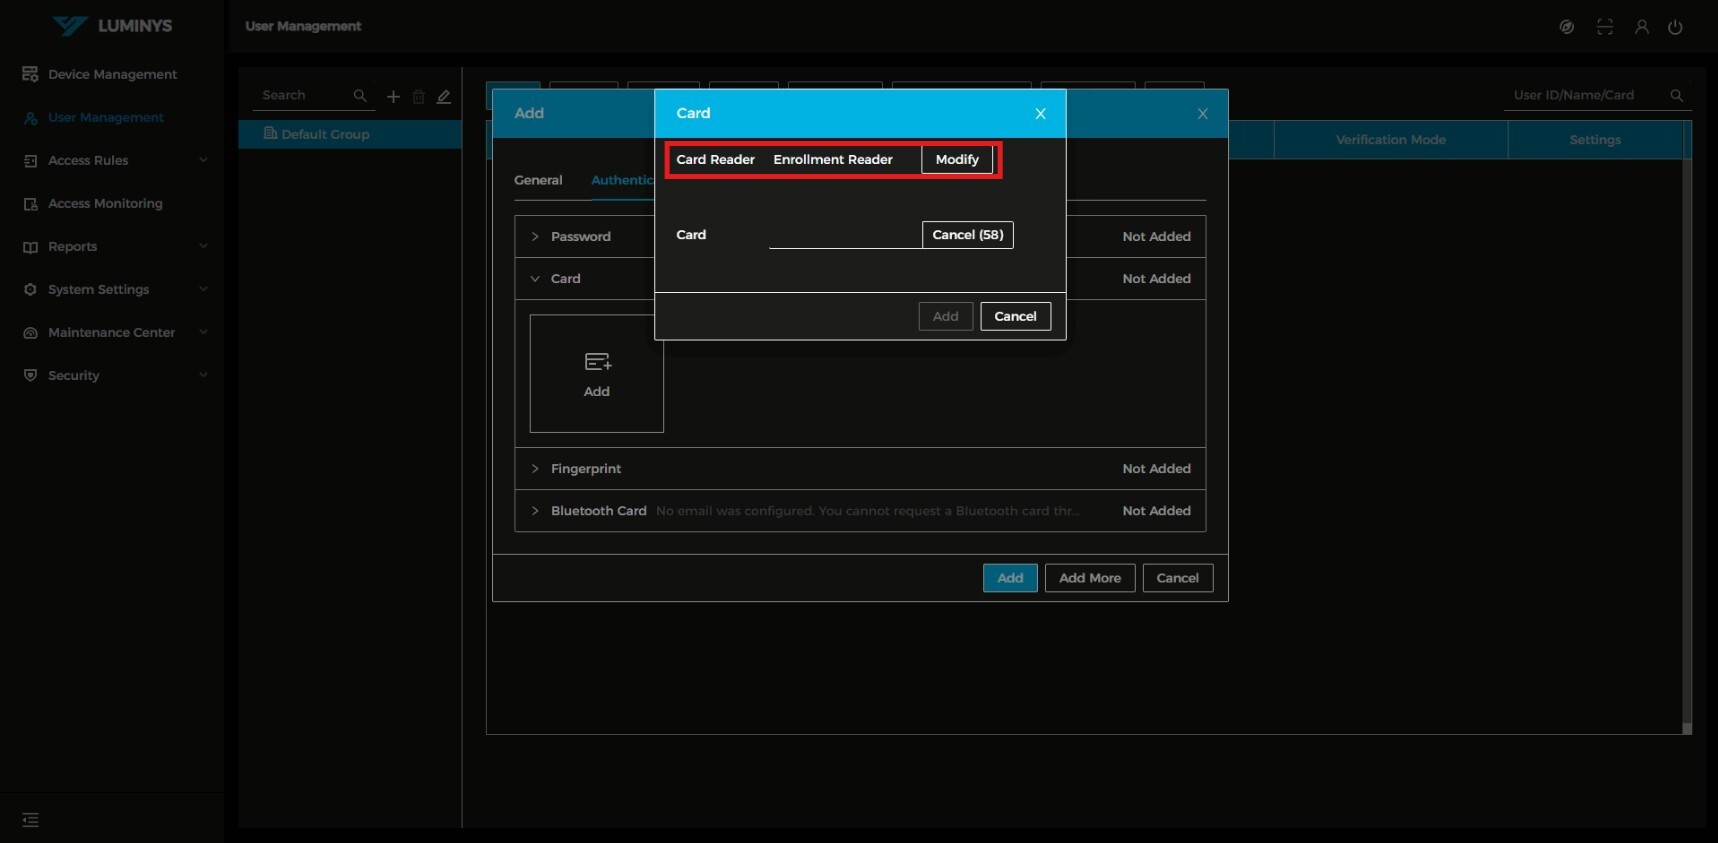Click the Cancel (58) countdown button
Image resolution: width=1718 pixels, height=843 pixels.
pyautogui.click(x=967, y=235)
